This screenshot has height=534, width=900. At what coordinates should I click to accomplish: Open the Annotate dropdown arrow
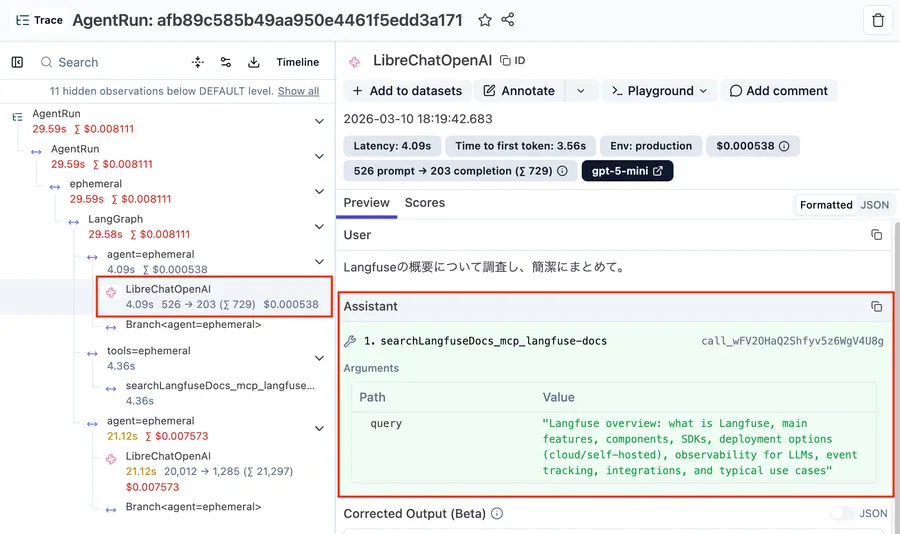[580, 91]
